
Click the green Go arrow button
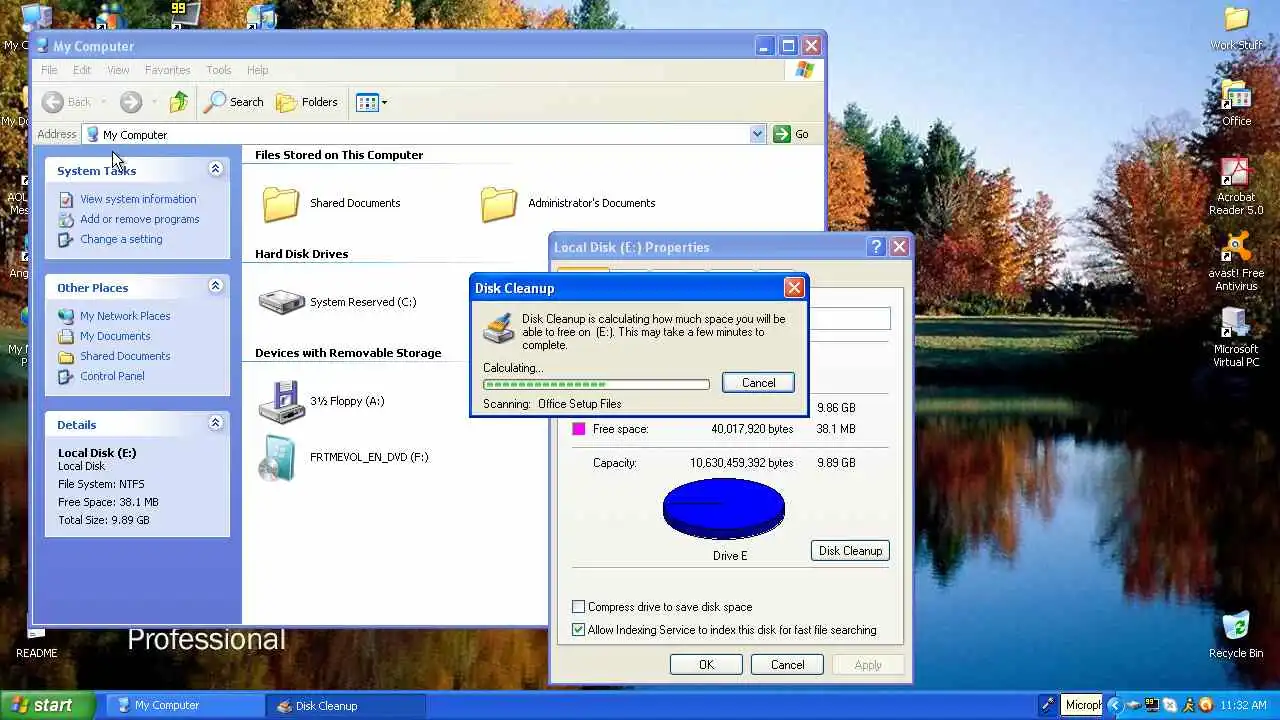pos(782,134)
